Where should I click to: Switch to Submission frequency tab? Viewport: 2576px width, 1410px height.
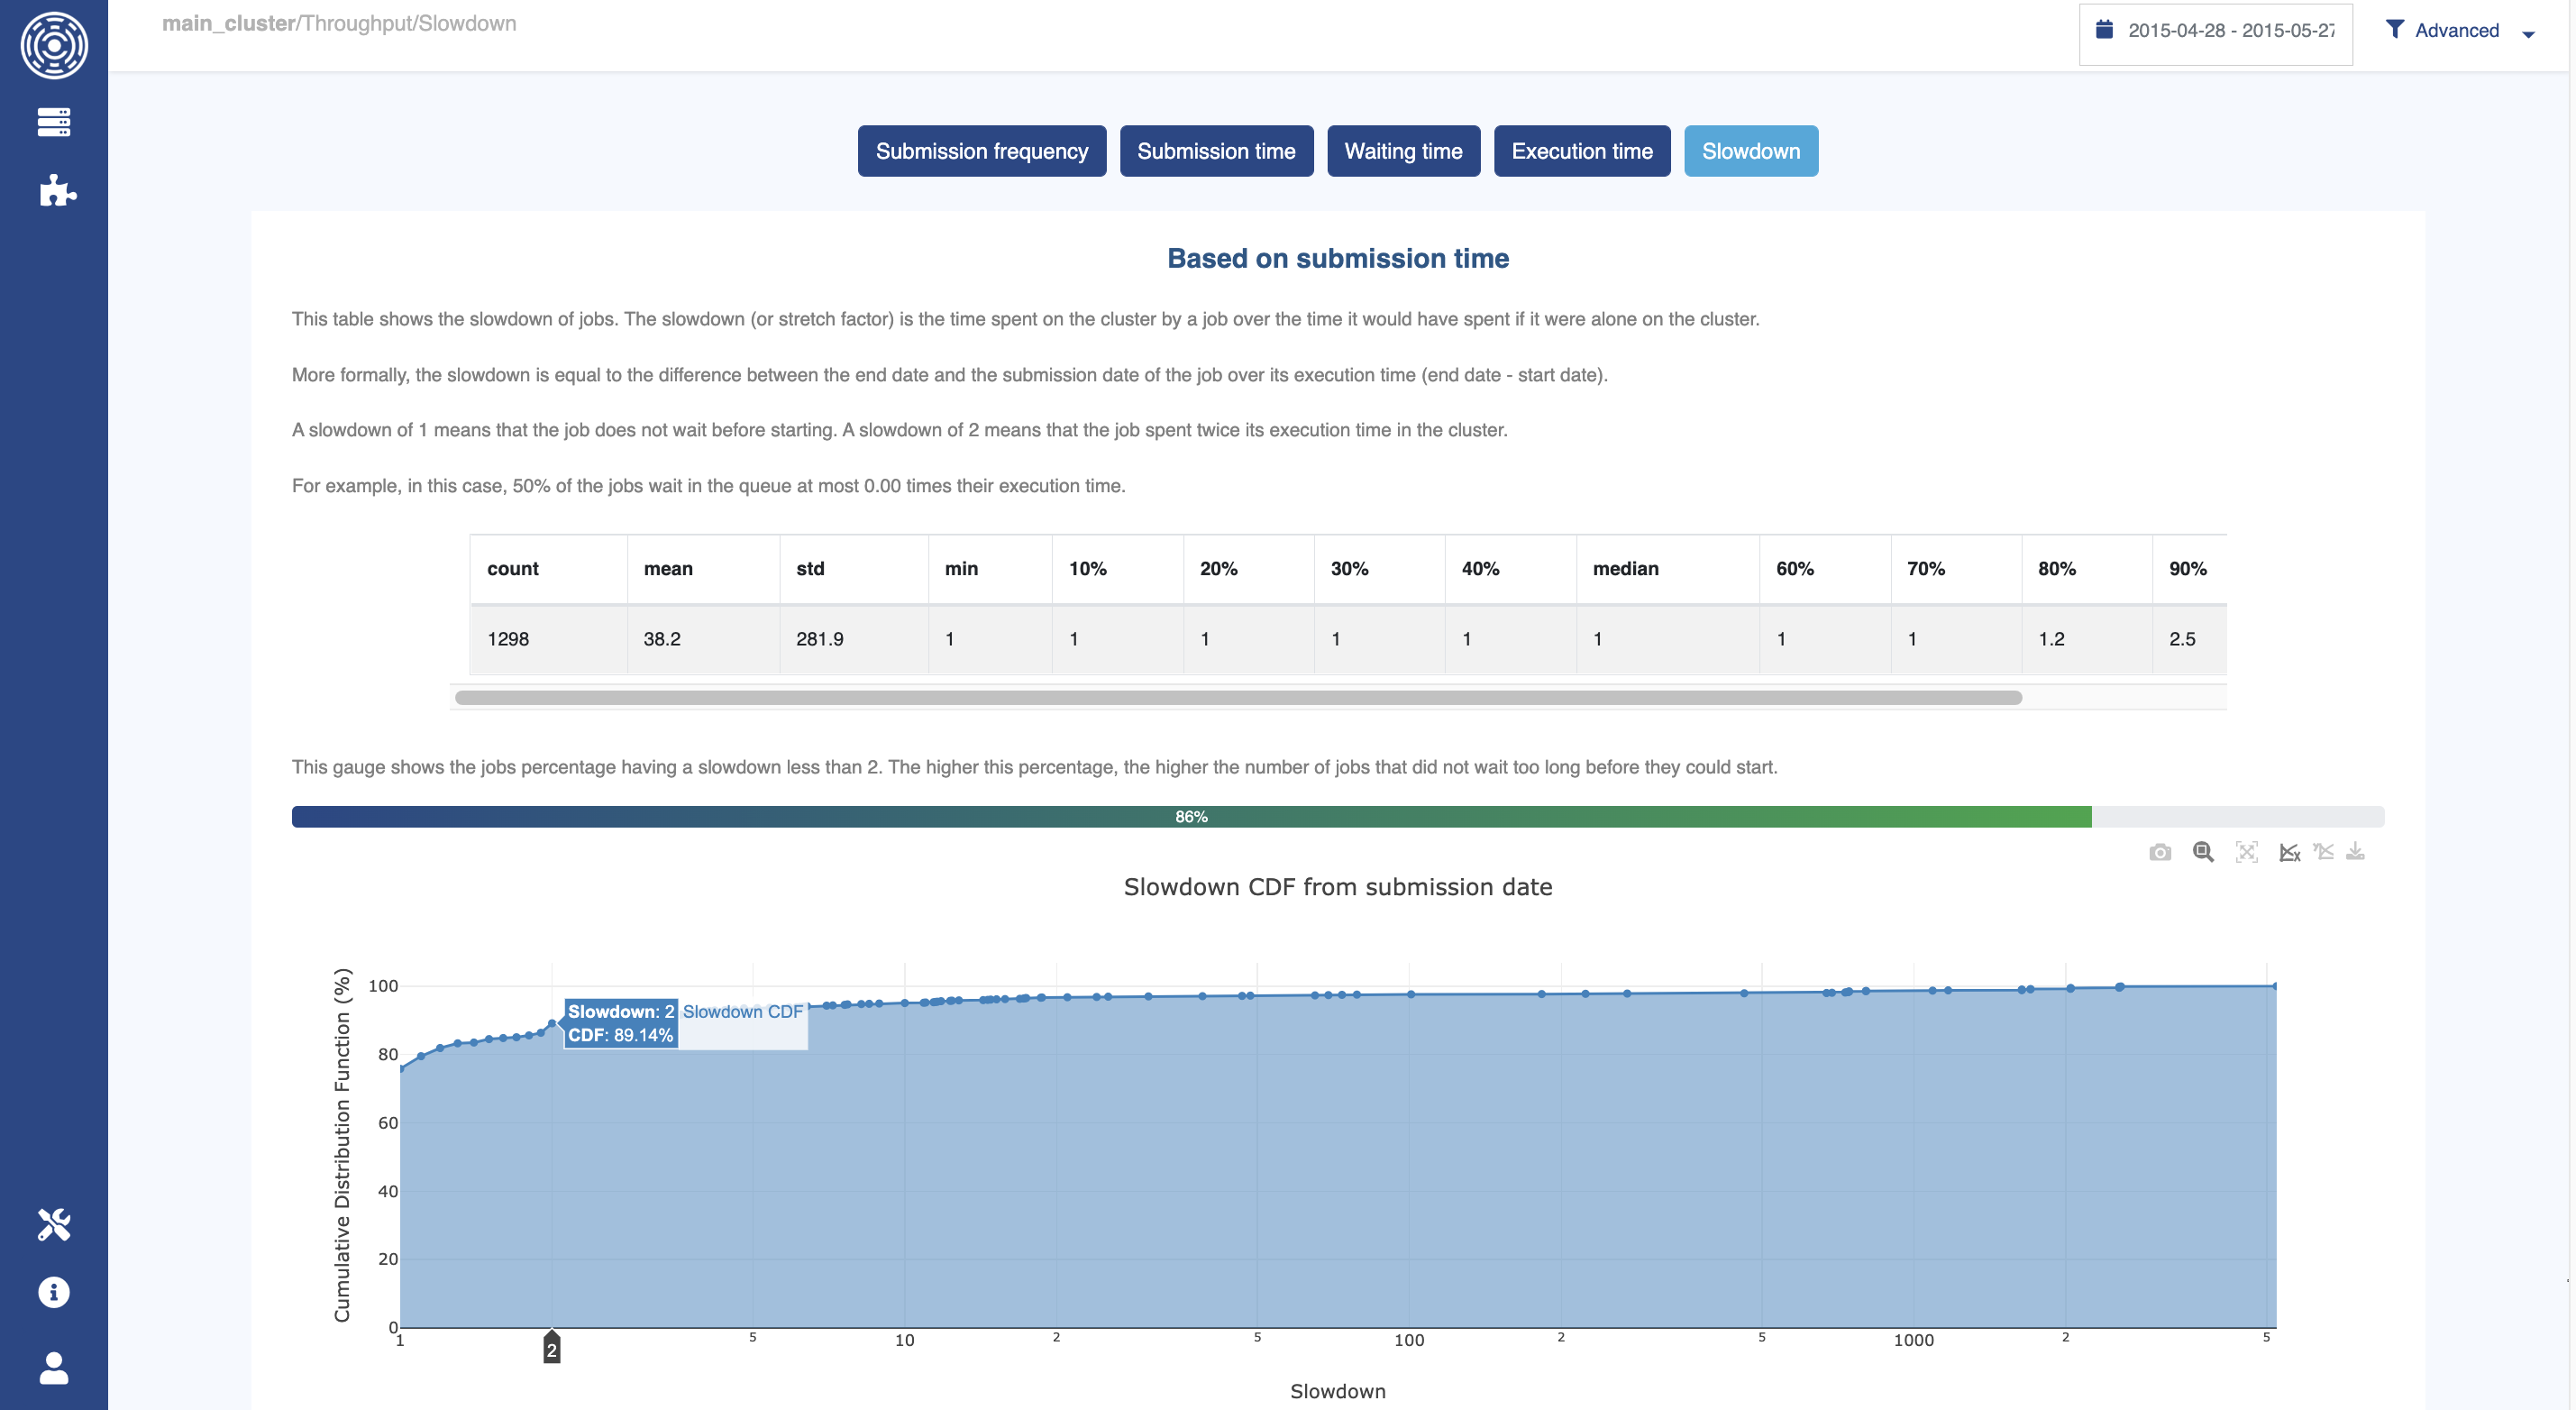(x=982, y=151)
